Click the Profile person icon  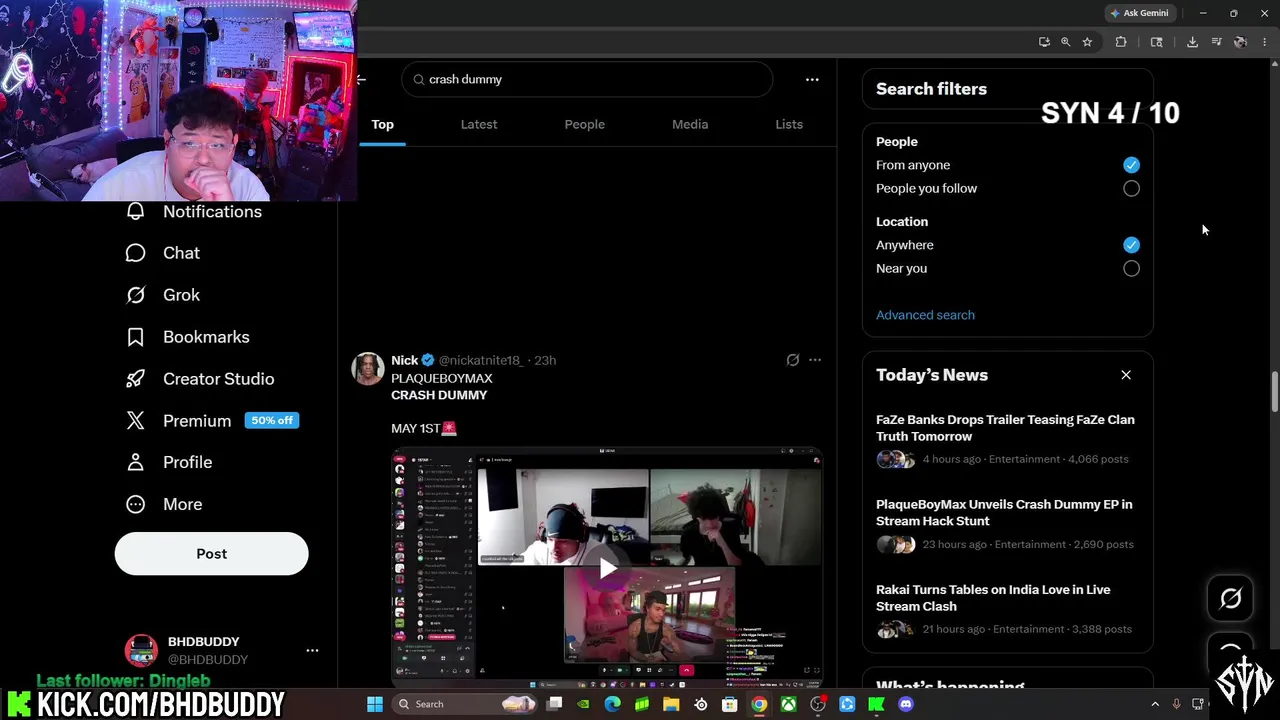[x=135, y=463]
